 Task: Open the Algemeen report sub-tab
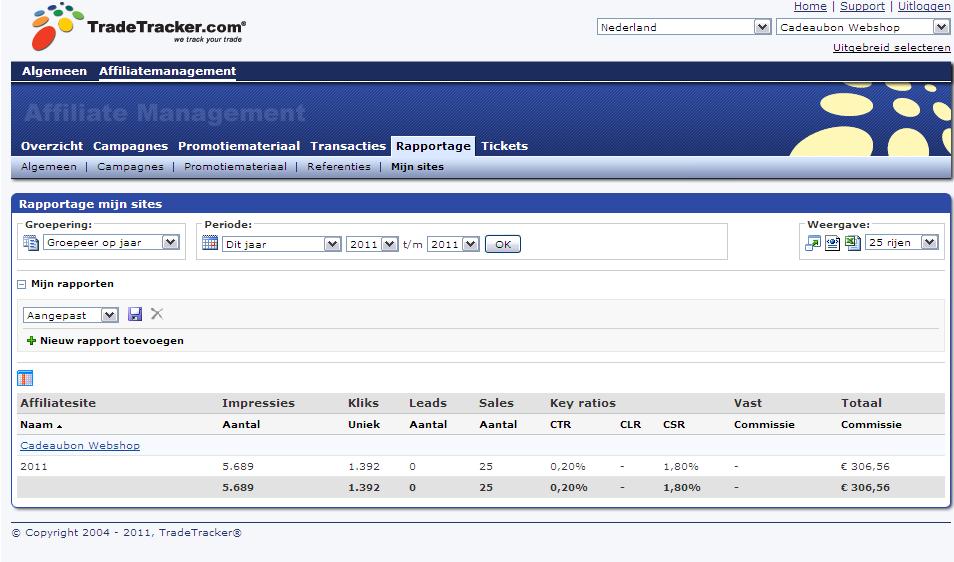[49, 167]
